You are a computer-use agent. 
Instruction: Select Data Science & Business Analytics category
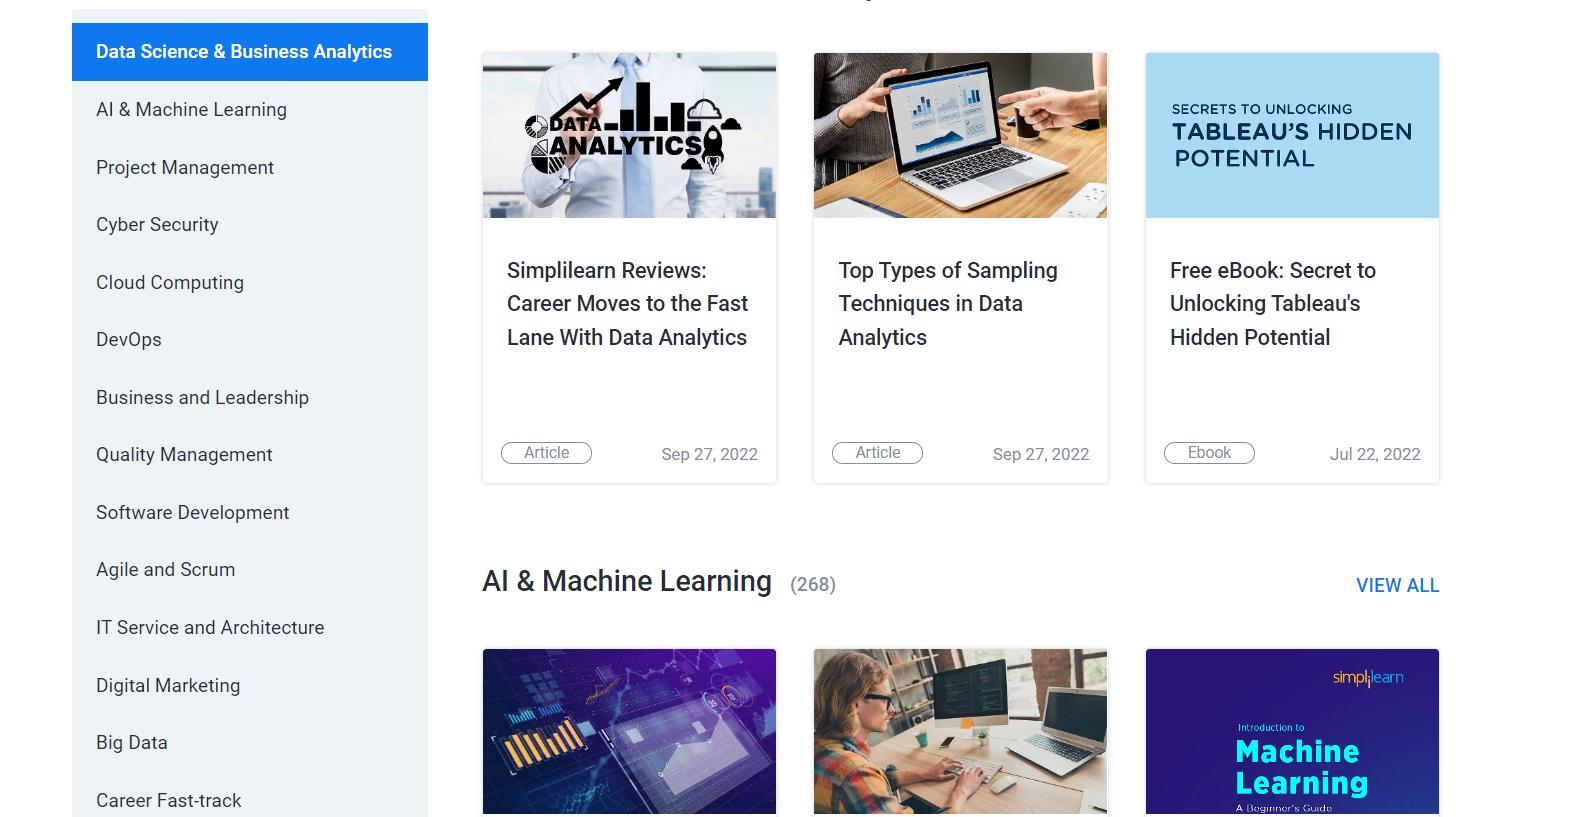(249, 52)
